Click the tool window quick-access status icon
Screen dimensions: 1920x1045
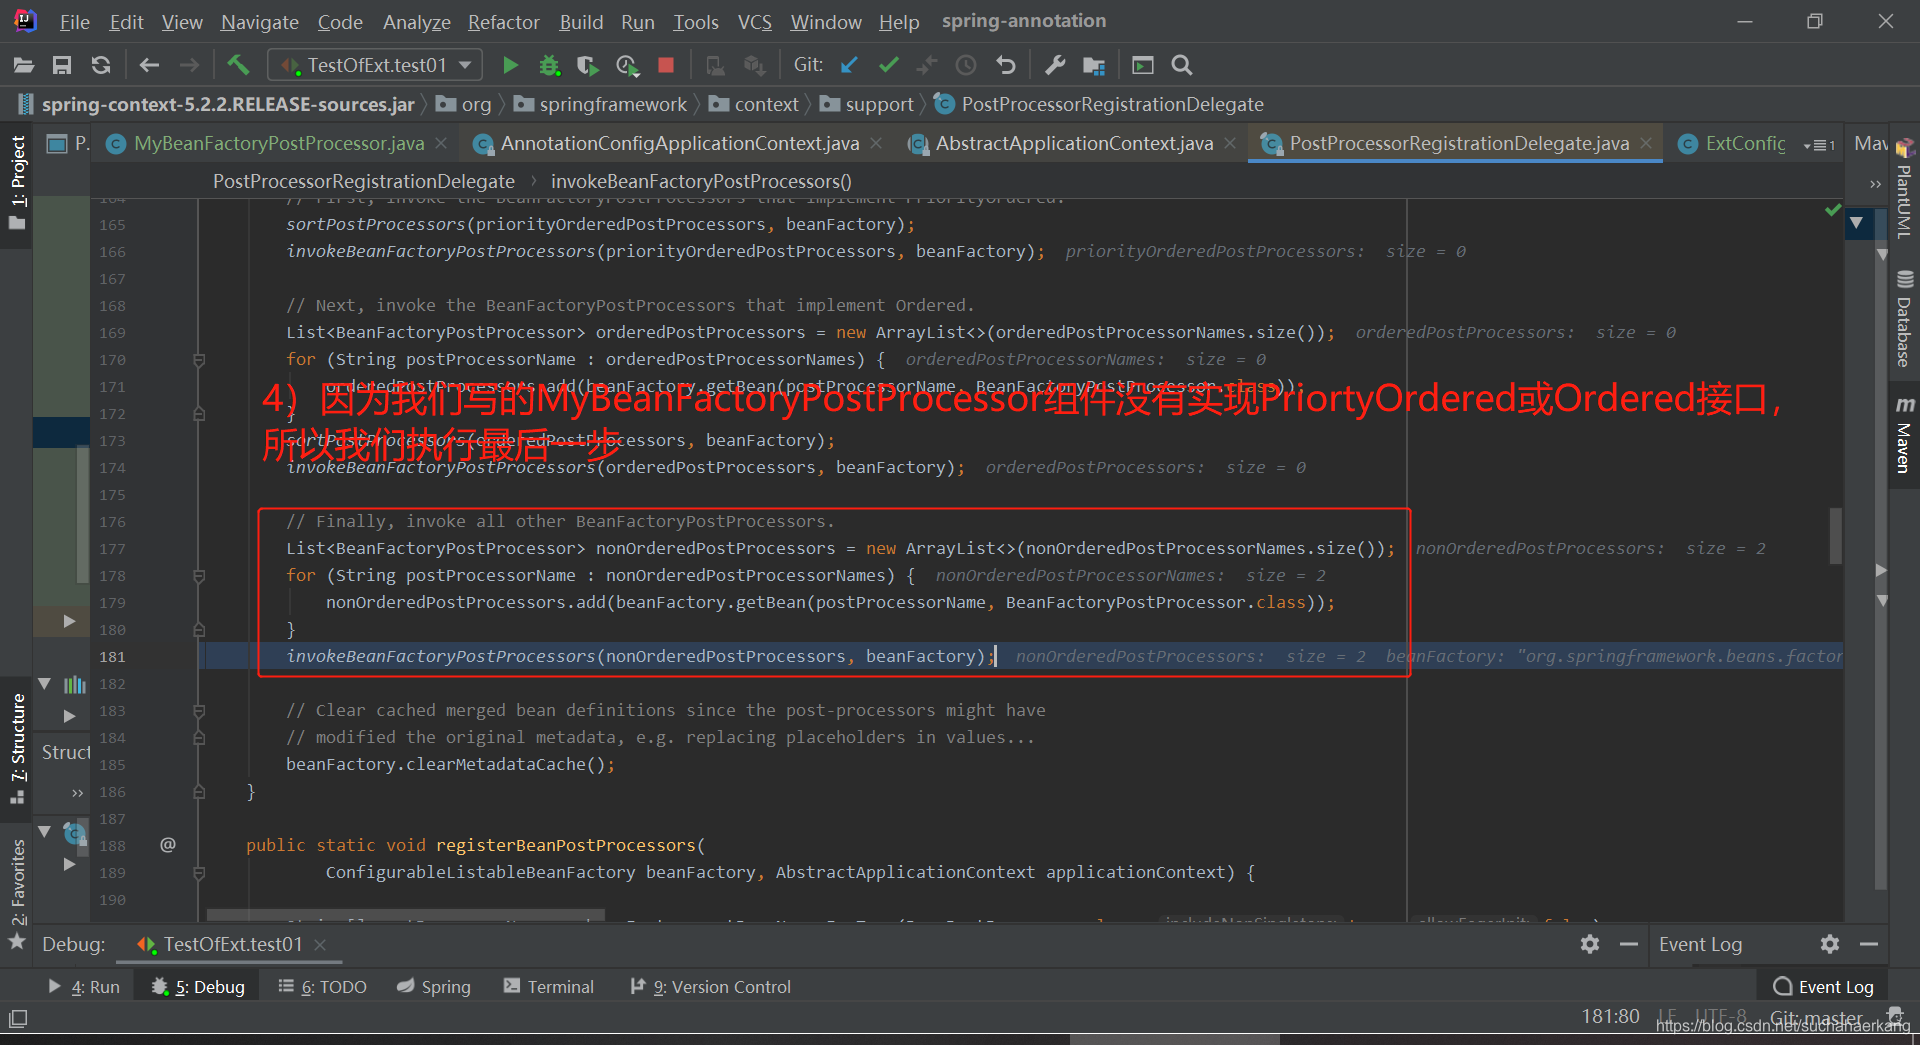pyautogui.click(x=18, y=1019)
